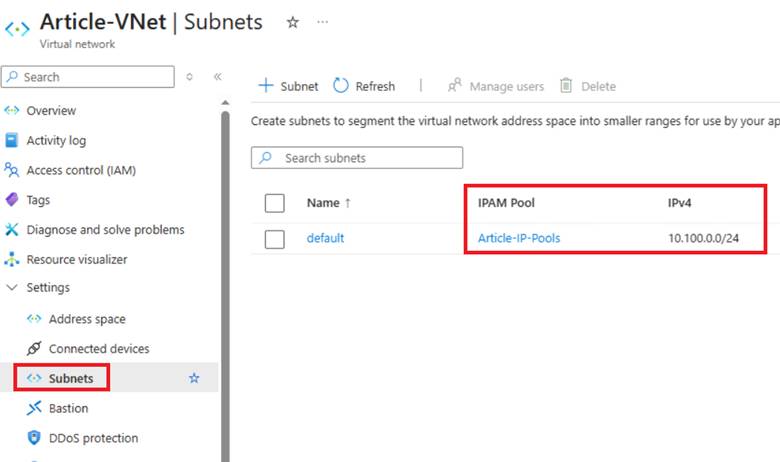
Task: Collapse the Settings section chevron
Action: [x=12, y=287]
